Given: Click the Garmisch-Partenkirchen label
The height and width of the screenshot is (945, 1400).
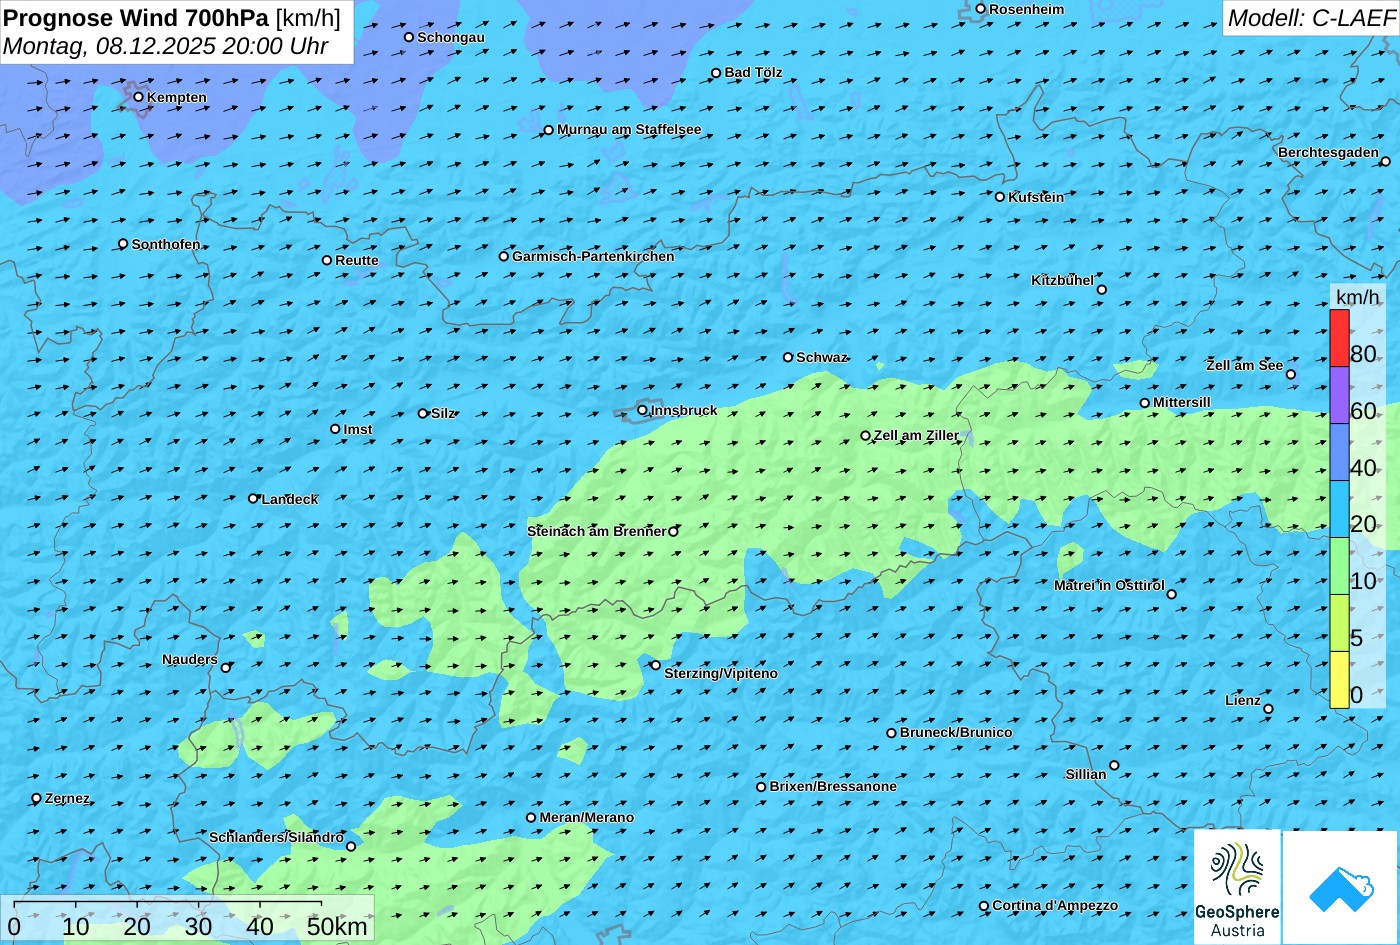Looking at the screenshot, I should coord(593,256).
